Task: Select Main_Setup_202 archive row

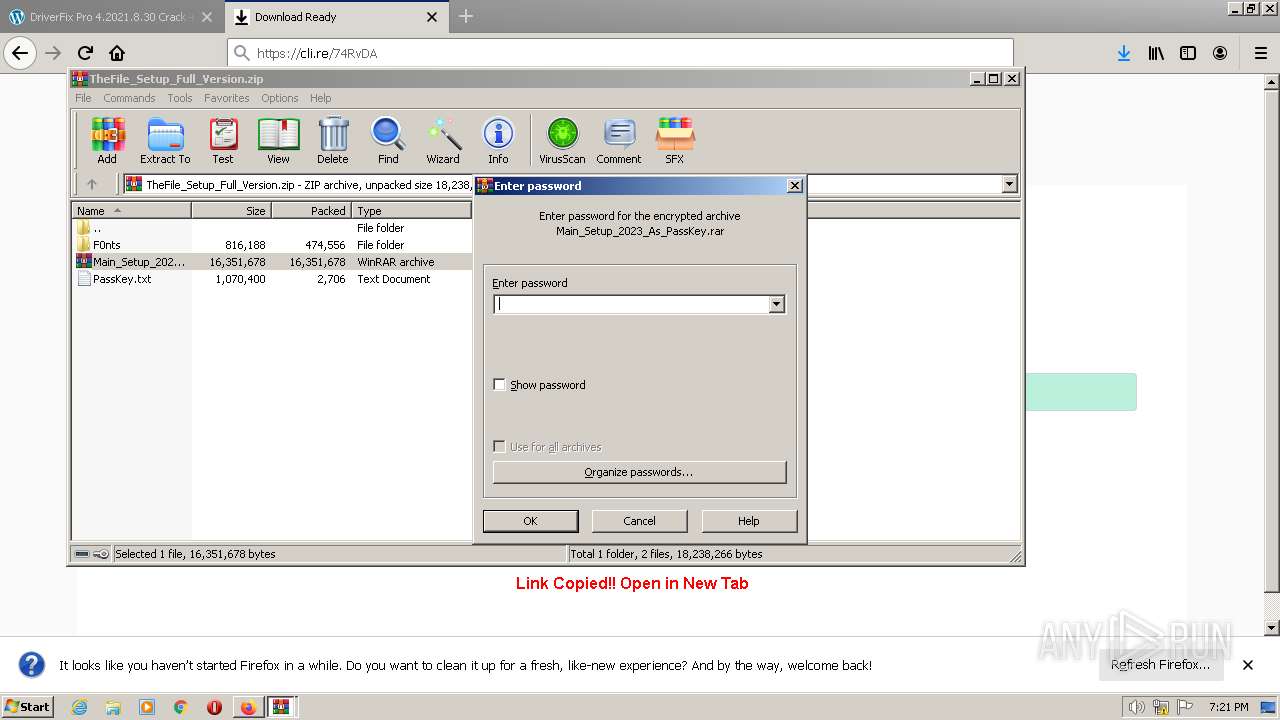Action: [272, 262]
